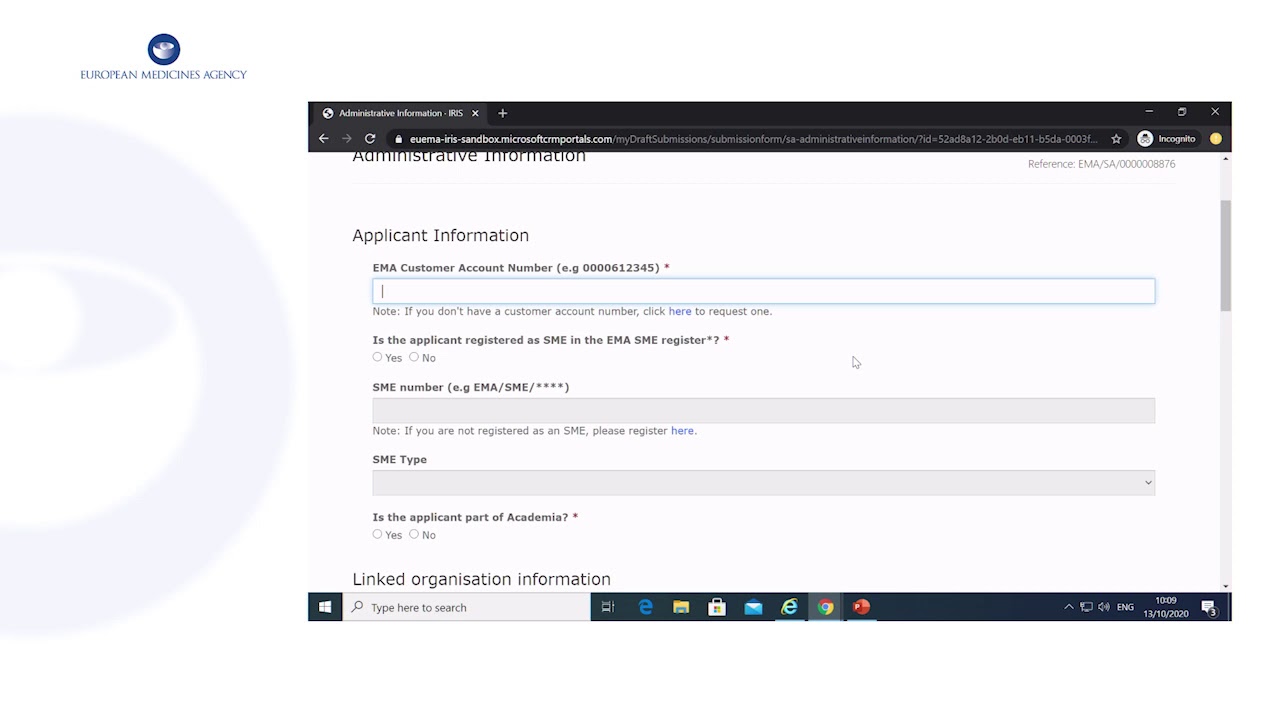Go back with the browser back arrow
Viewport: 1280px width, 720px height.
323,139
